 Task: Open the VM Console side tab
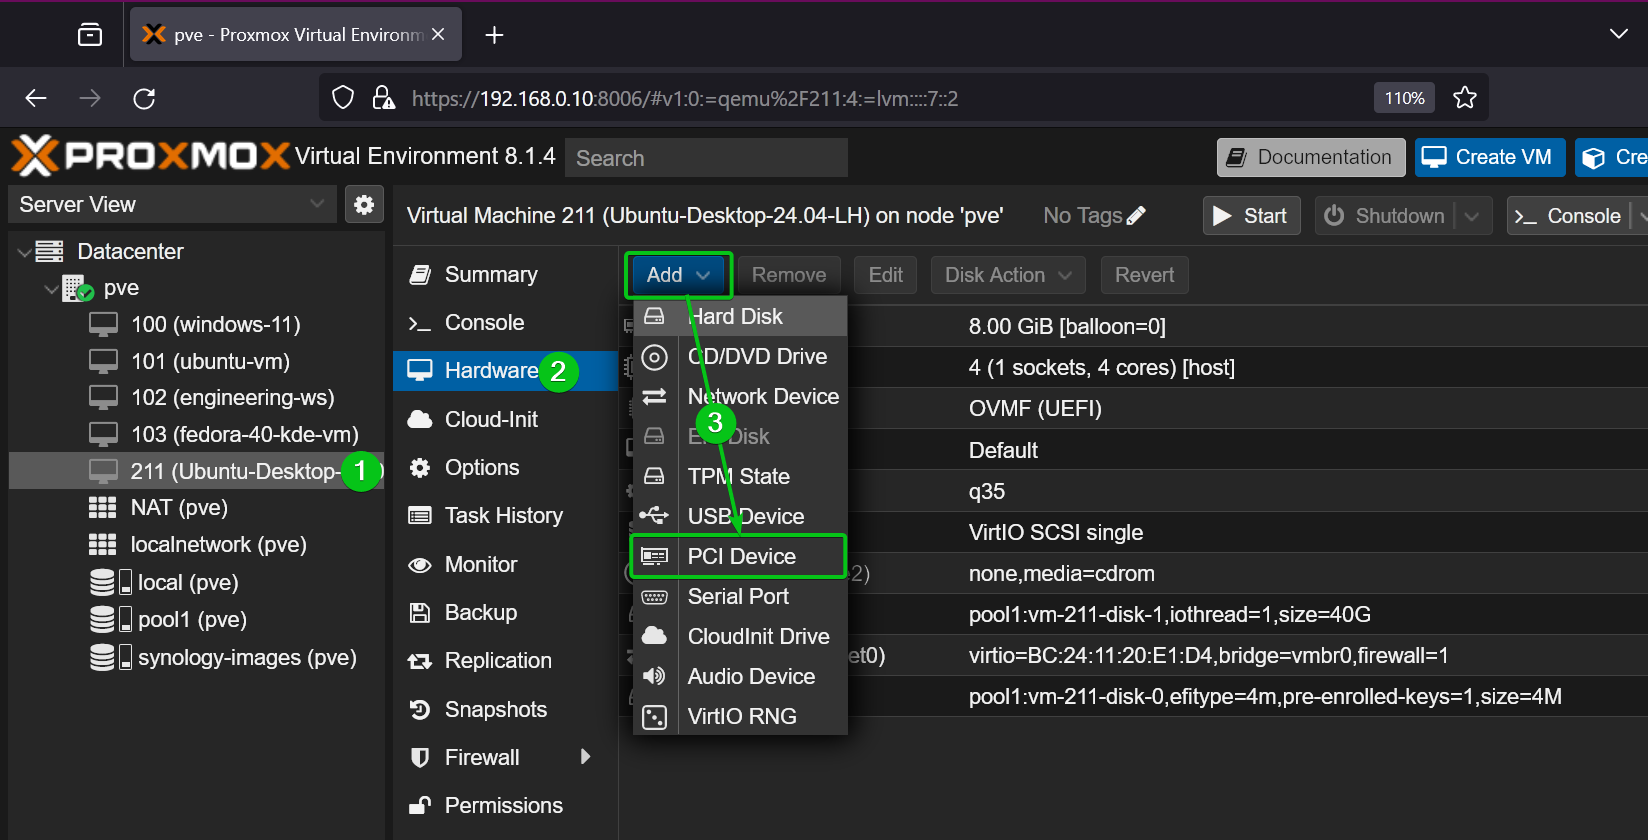(506, 322)
